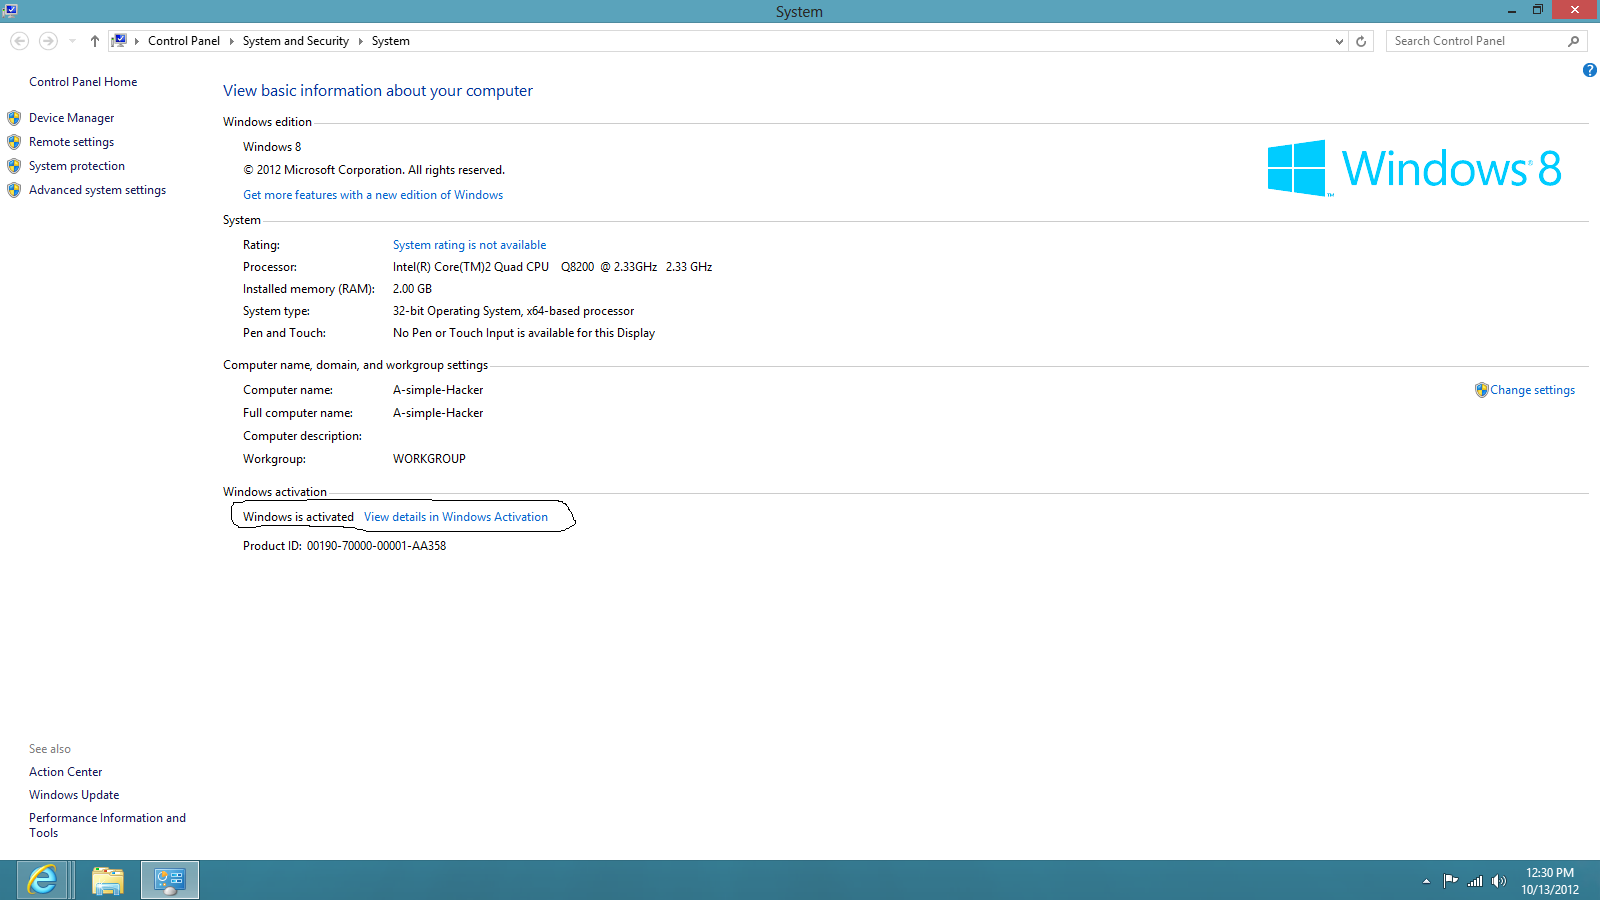Click the processor description text
1600x900 pixels.
(x=553, y=267)
